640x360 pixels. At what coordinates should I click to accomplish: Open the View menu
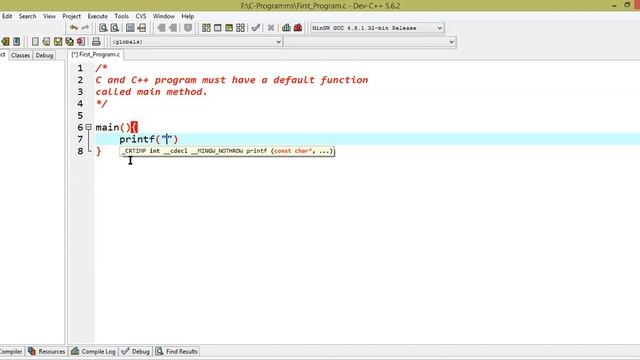pyautogui.click(x=49, y=16)
